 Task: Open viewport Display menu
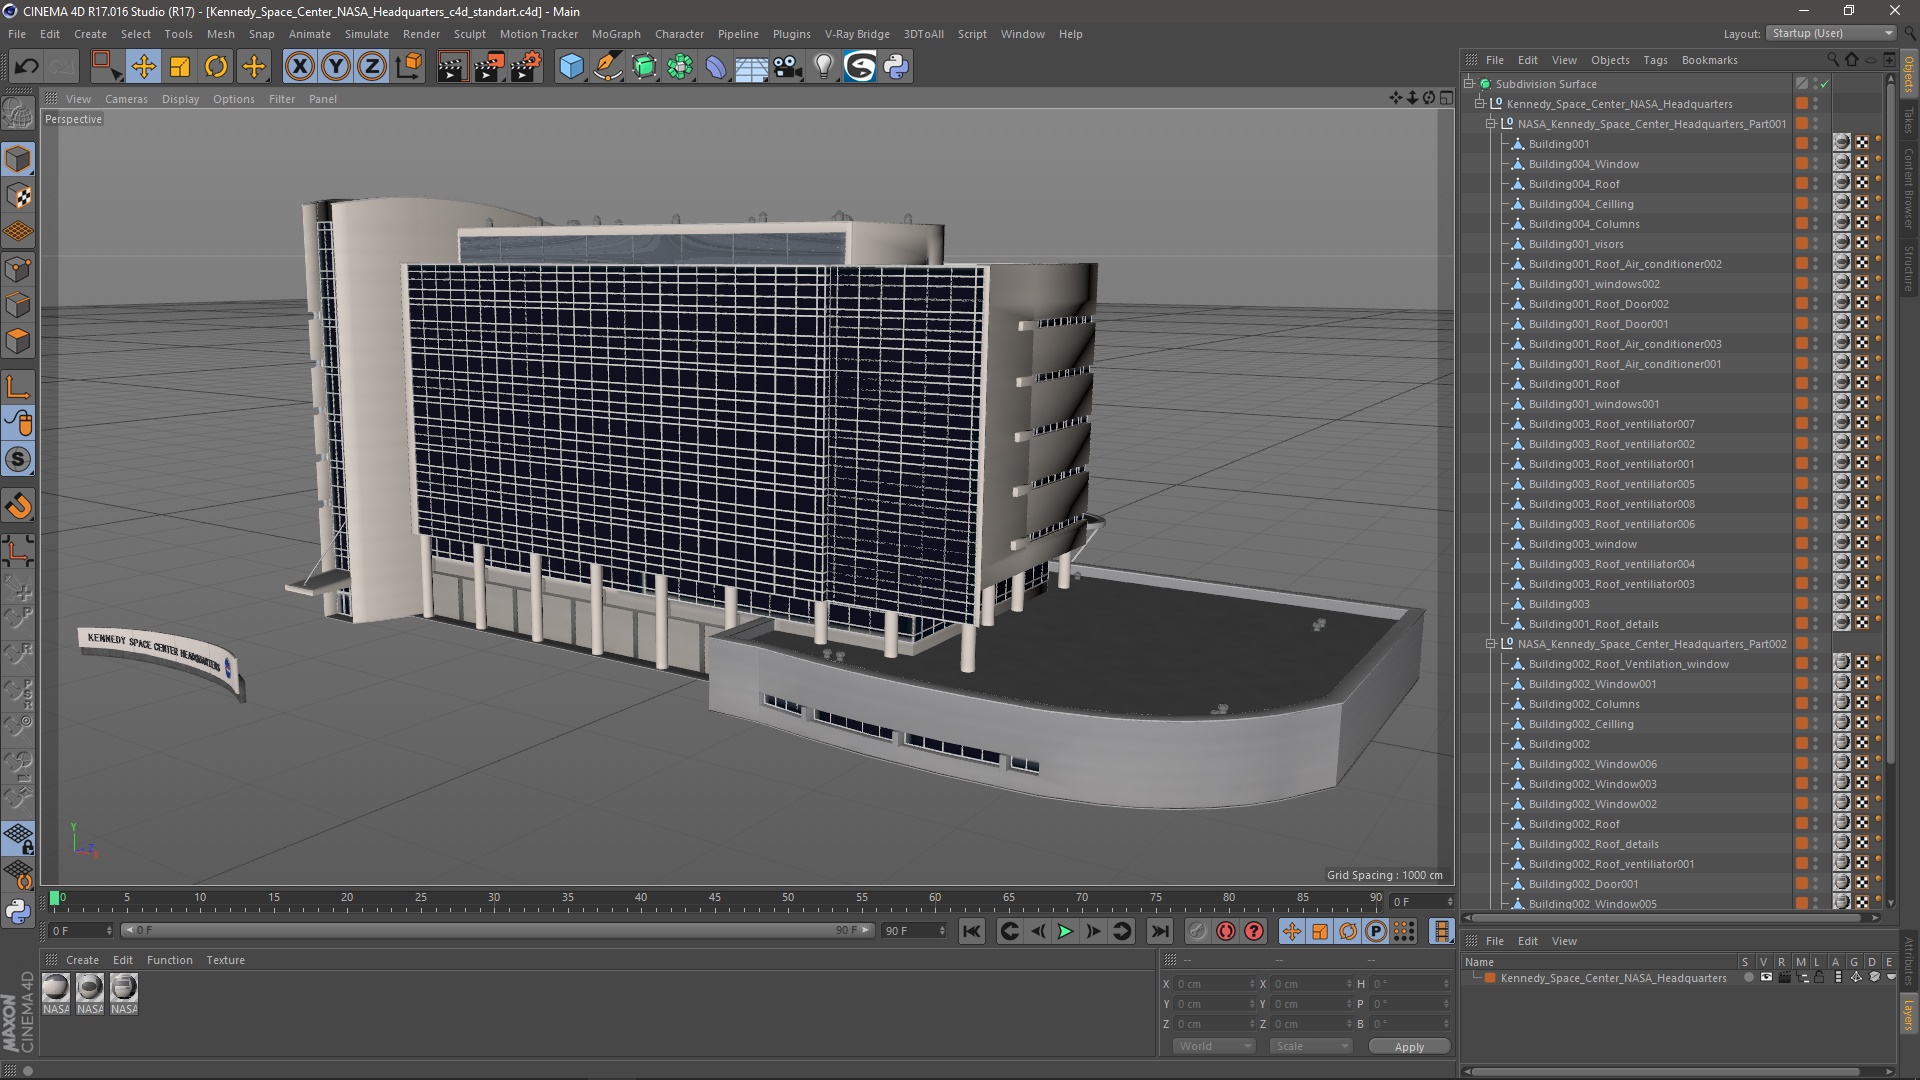(180, 99)
